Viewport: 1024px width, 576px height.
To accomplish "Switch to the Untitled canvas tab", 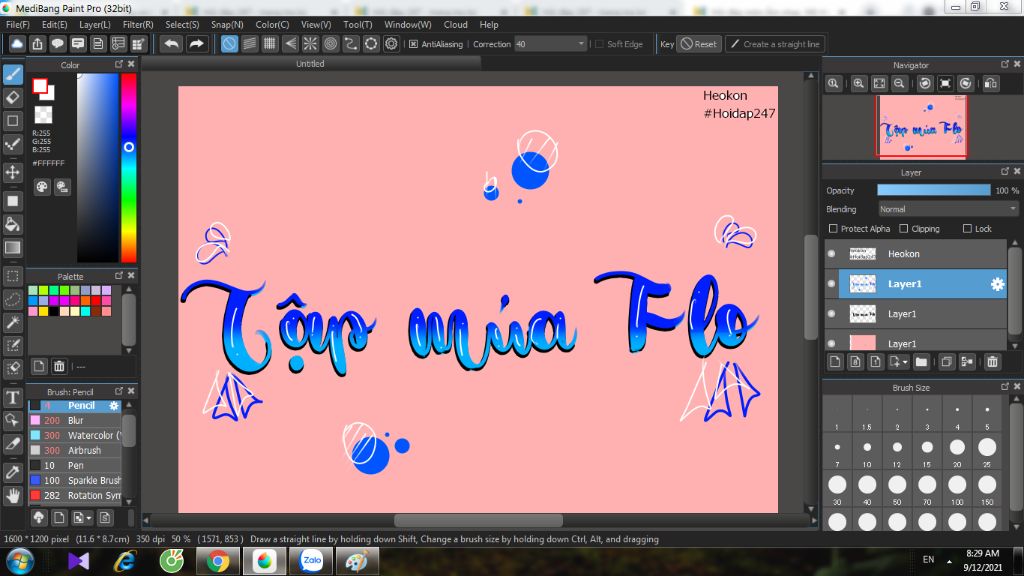I will pyautogui.click(x=310, y=63).
